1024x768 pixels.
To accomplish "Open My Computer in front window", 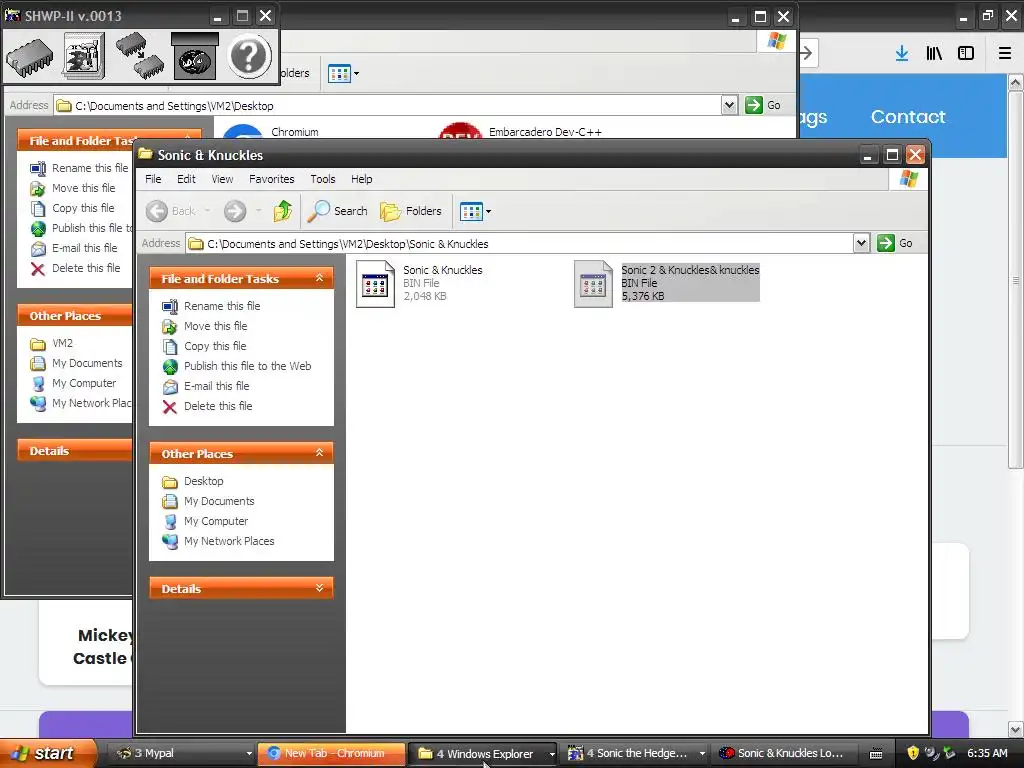I will tap(205, 521).
